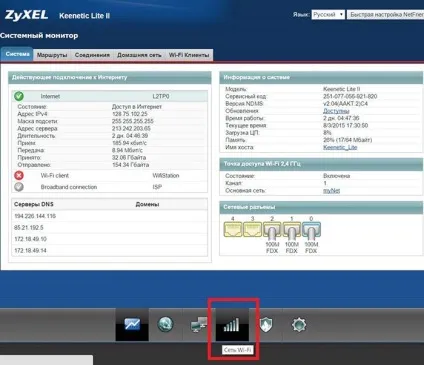Select the Internet L2TP0 connection row
This screenshot has height=365, width=424.
110,96
